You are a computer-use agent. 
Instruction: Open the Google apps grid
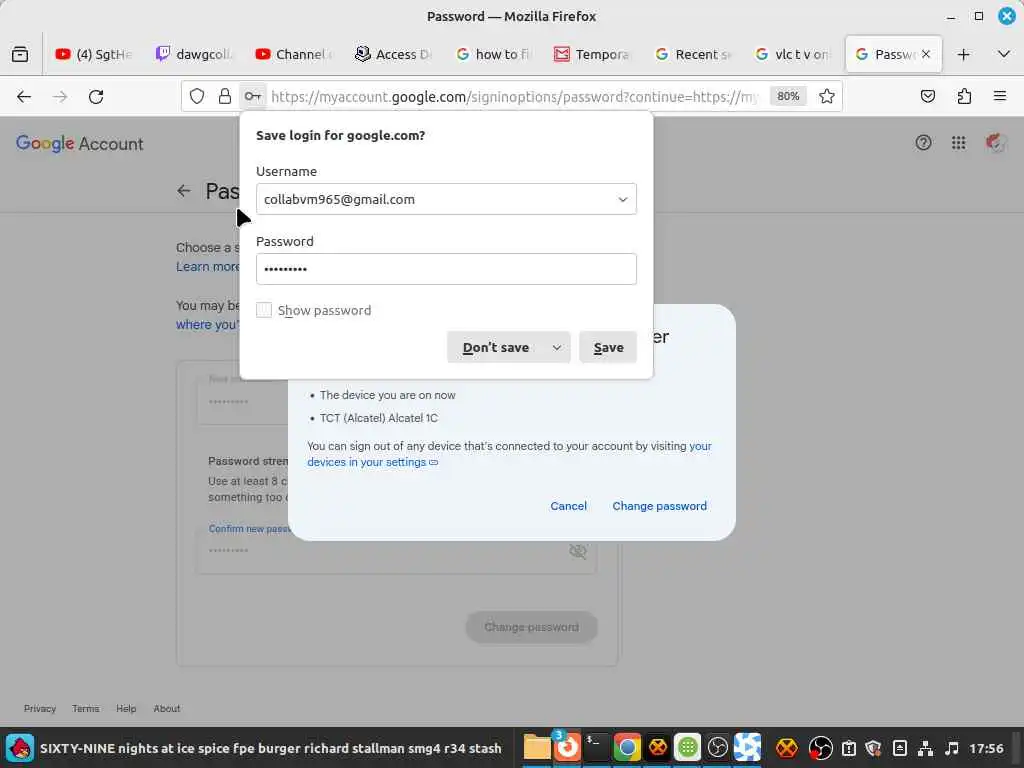(x=958, y=143)
